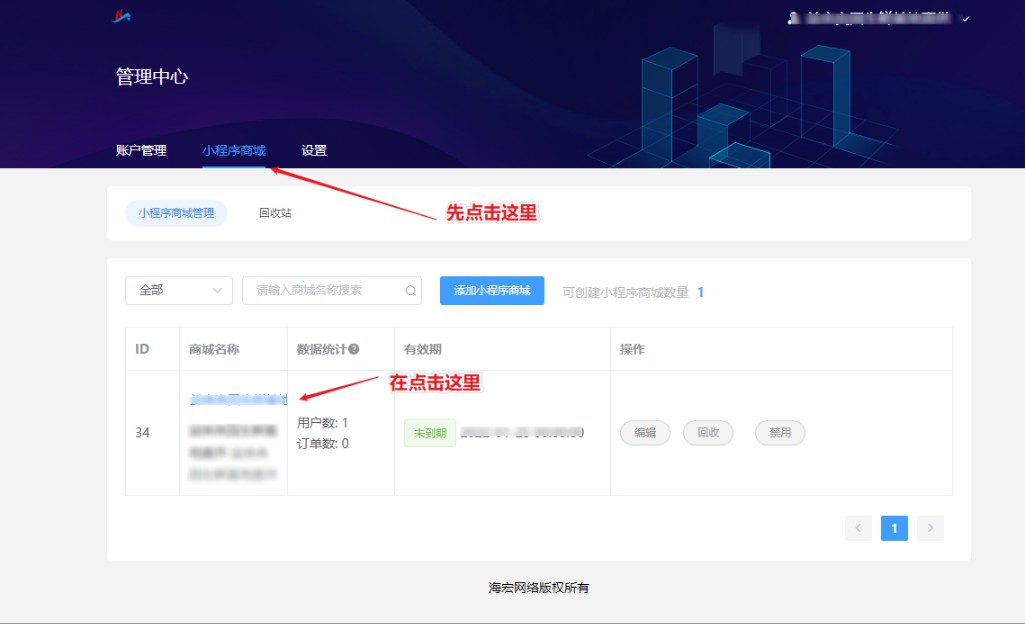Click 禁用 button for store 34

(x=780, y=433)
